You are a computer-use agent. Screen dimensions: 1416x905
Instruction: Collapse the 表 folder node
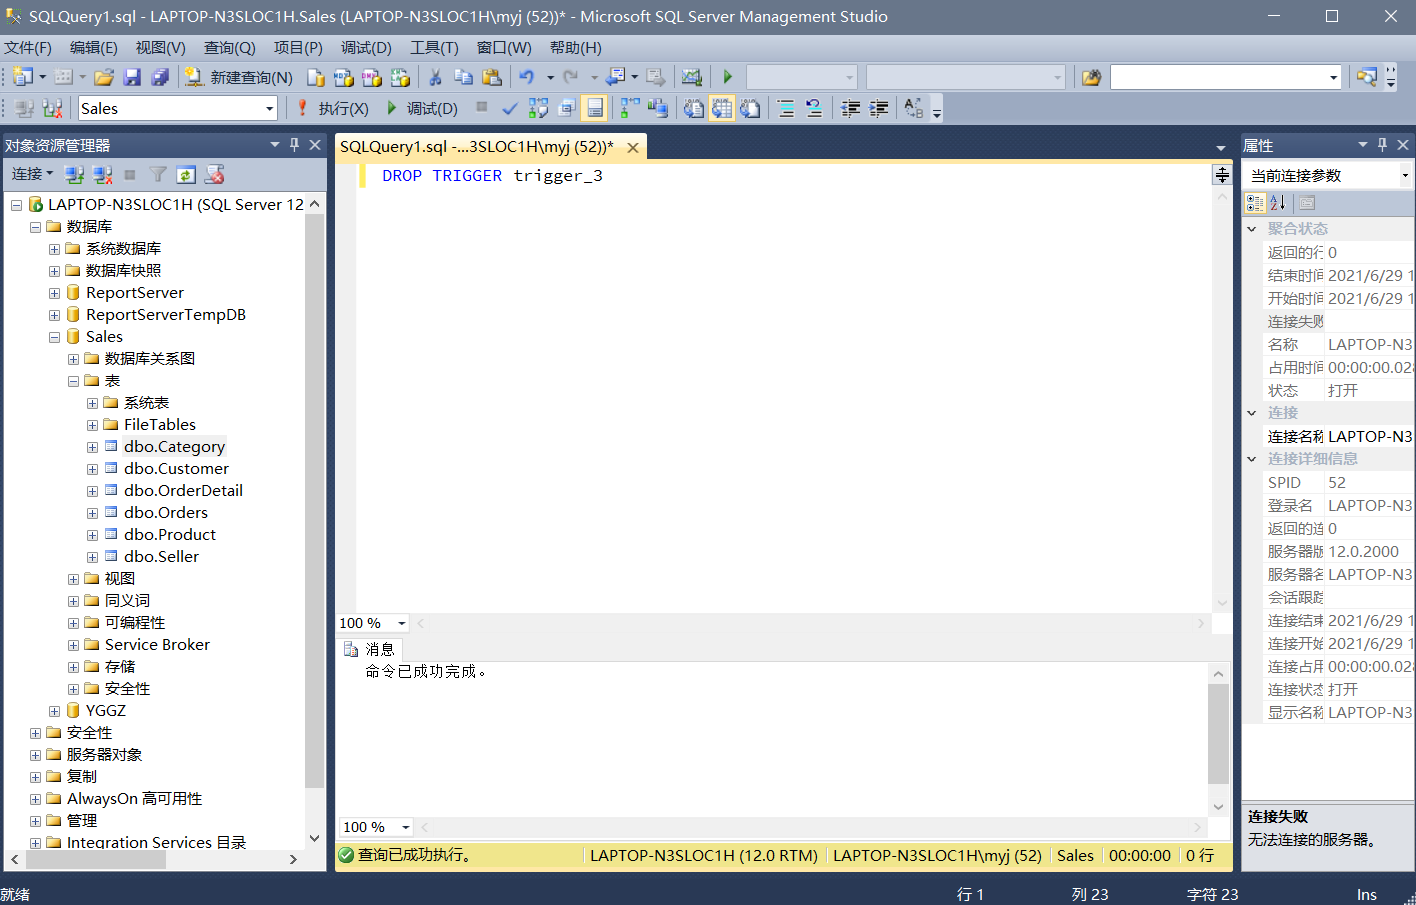tap(73, 381)
